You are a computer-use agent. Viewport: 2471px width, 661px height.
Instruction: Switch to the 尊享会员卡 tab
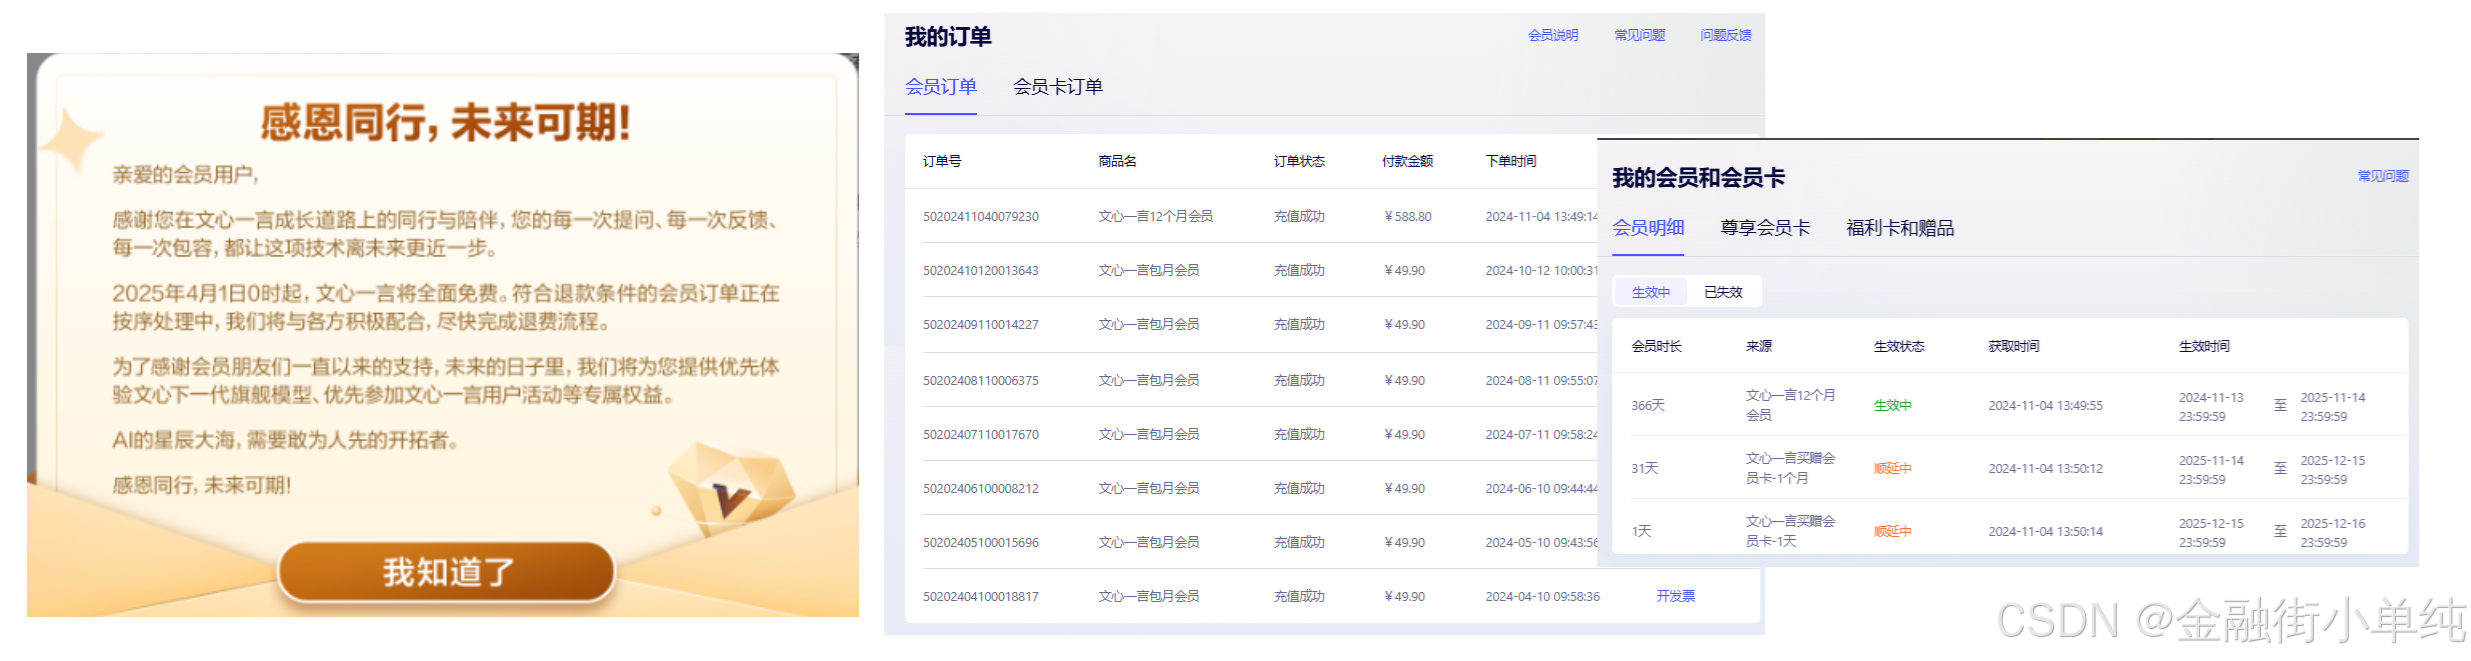click(1765, 228)
